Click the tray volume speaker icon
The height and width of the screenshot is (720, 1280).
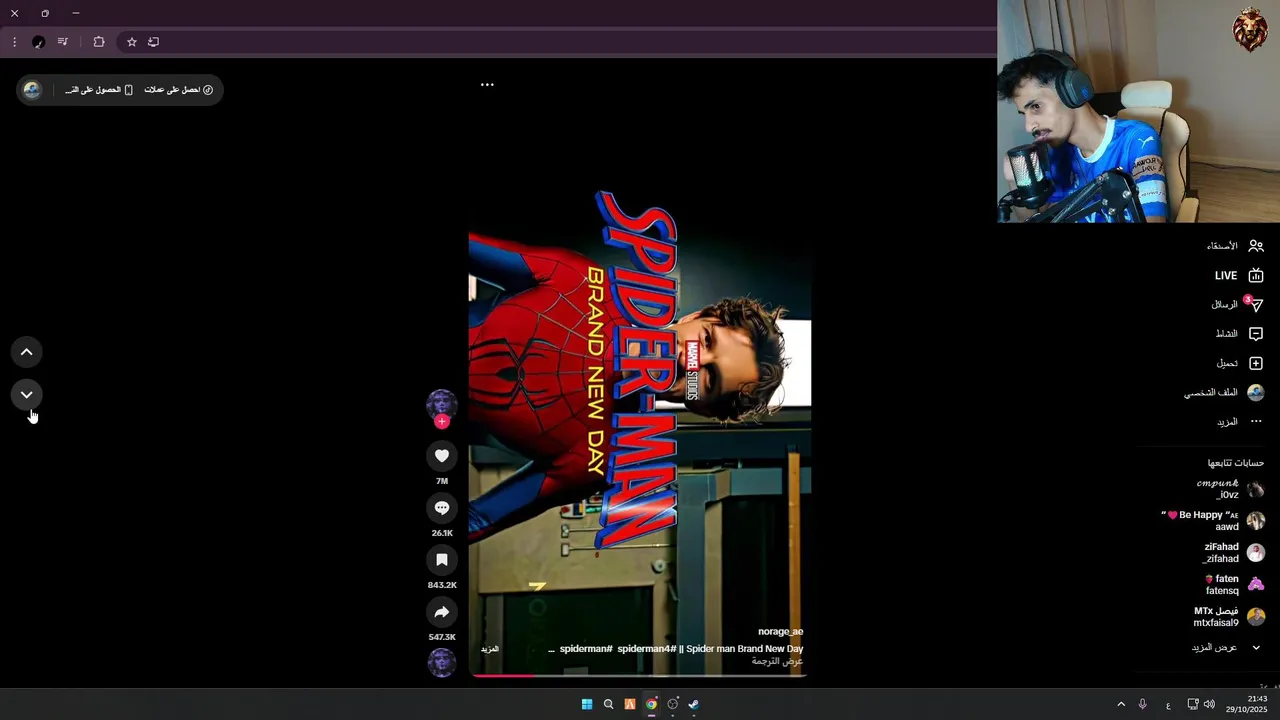pos(1209,704)
